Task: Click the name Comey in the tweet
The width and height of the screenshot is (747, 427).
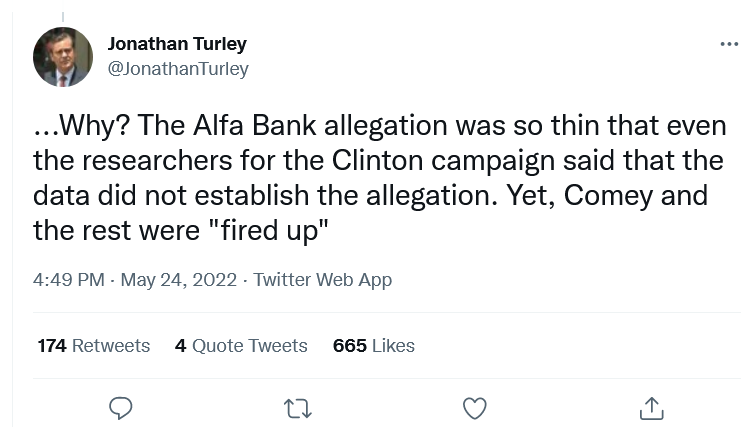Action: click(x=608, y=196)
